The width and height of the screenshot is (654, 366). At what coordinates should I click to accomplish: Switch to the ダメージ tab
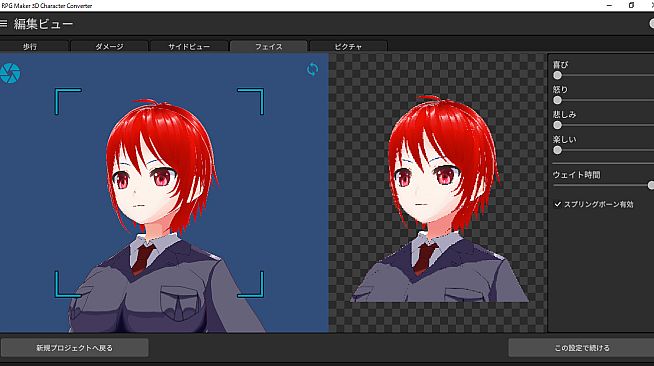[109, 46]
